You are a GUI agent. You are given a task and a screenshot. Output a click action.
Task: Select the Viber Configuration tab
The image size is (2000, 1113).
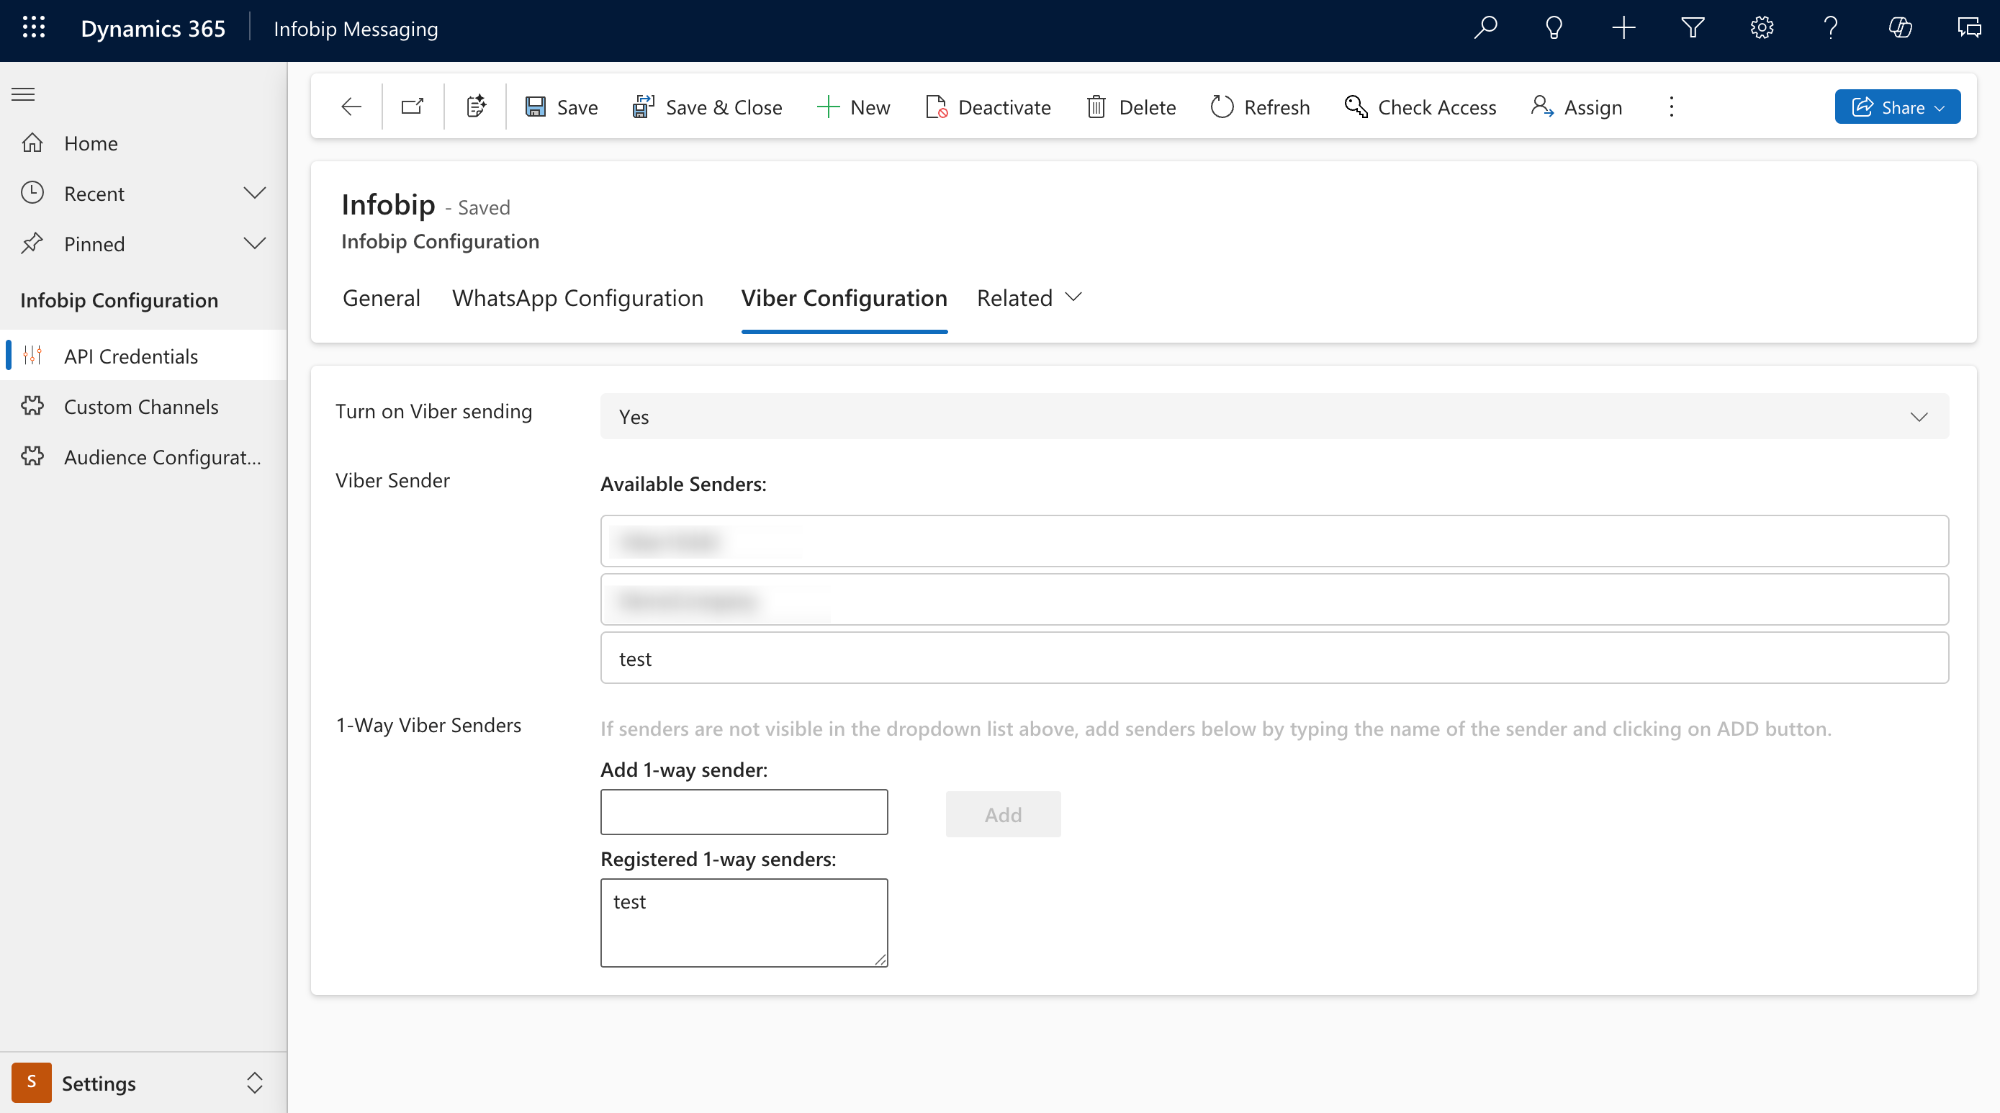tap(844, 298)
